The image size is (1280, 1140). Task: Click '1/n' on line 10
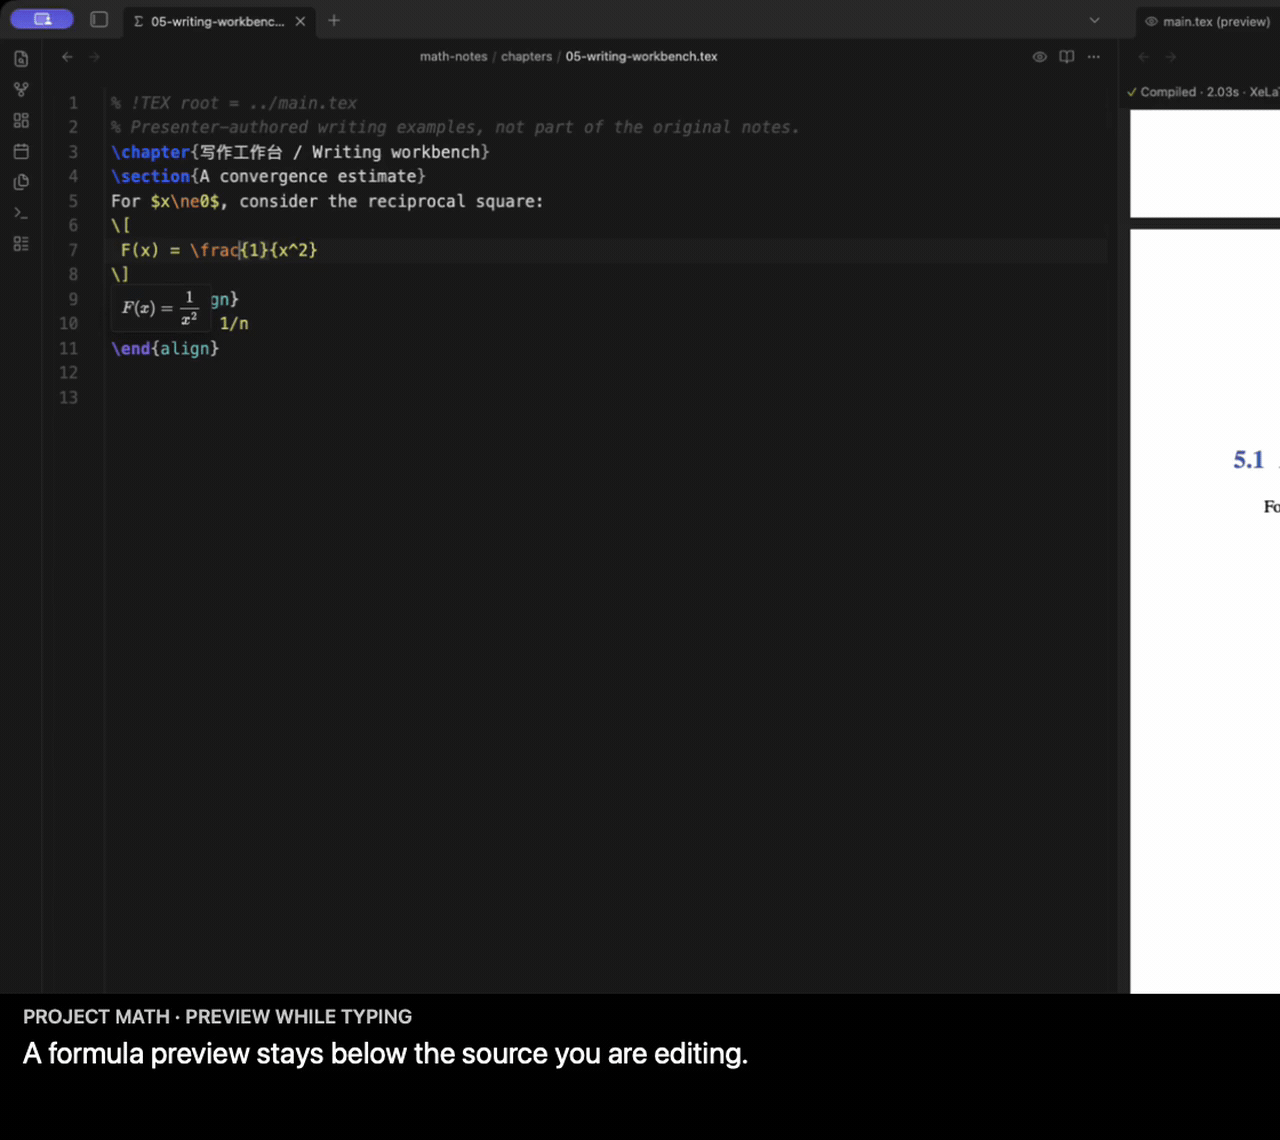234,323
